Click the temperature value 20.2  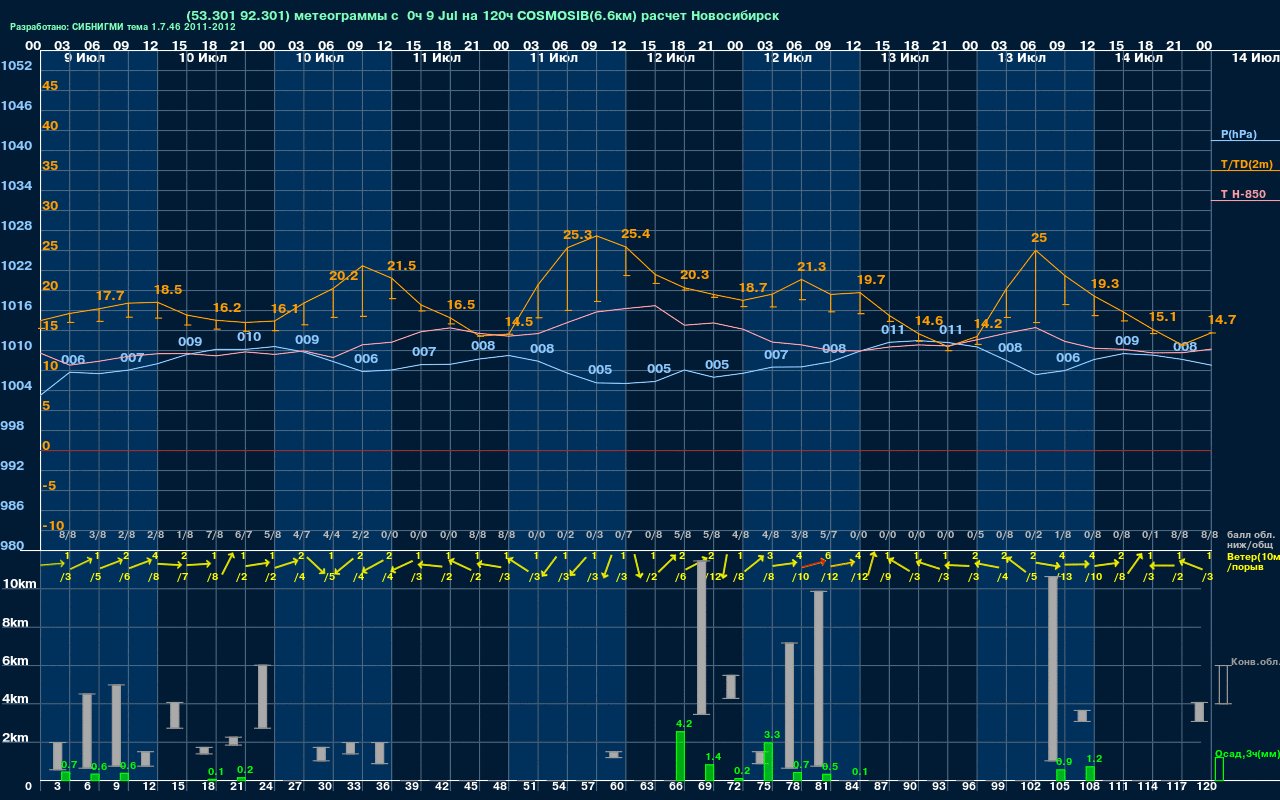(343, 276)
